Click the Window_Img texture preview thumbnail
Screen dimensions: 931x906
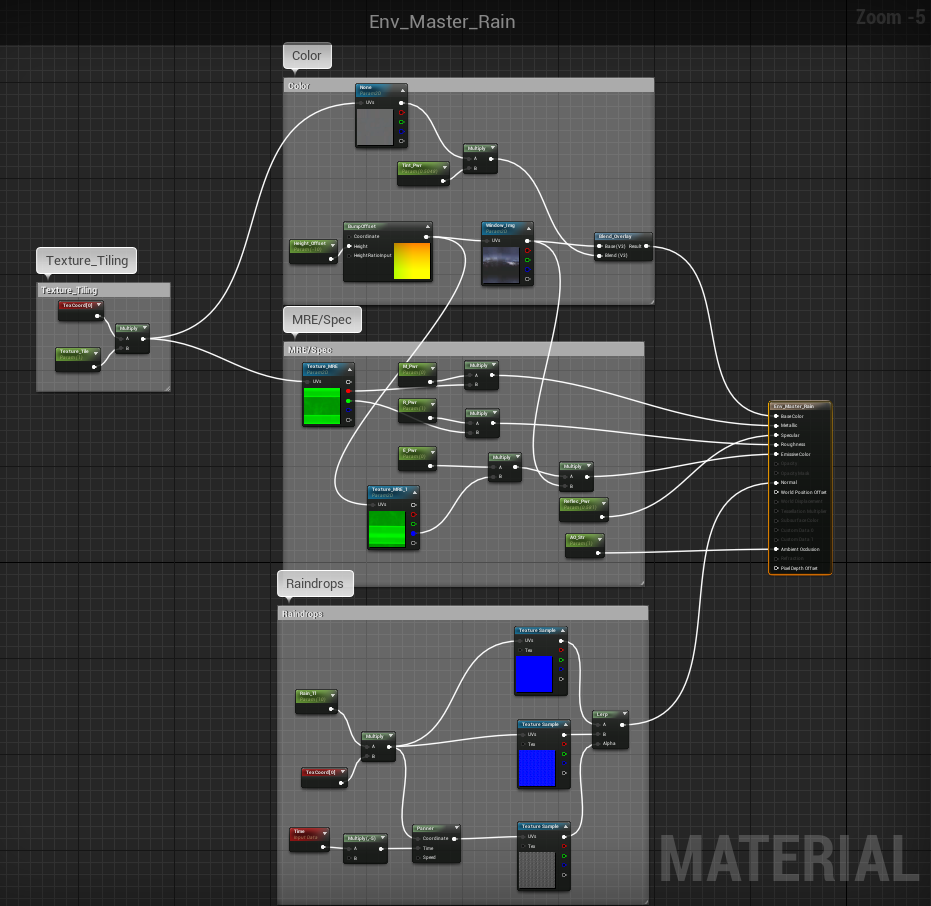click(501, 265)
